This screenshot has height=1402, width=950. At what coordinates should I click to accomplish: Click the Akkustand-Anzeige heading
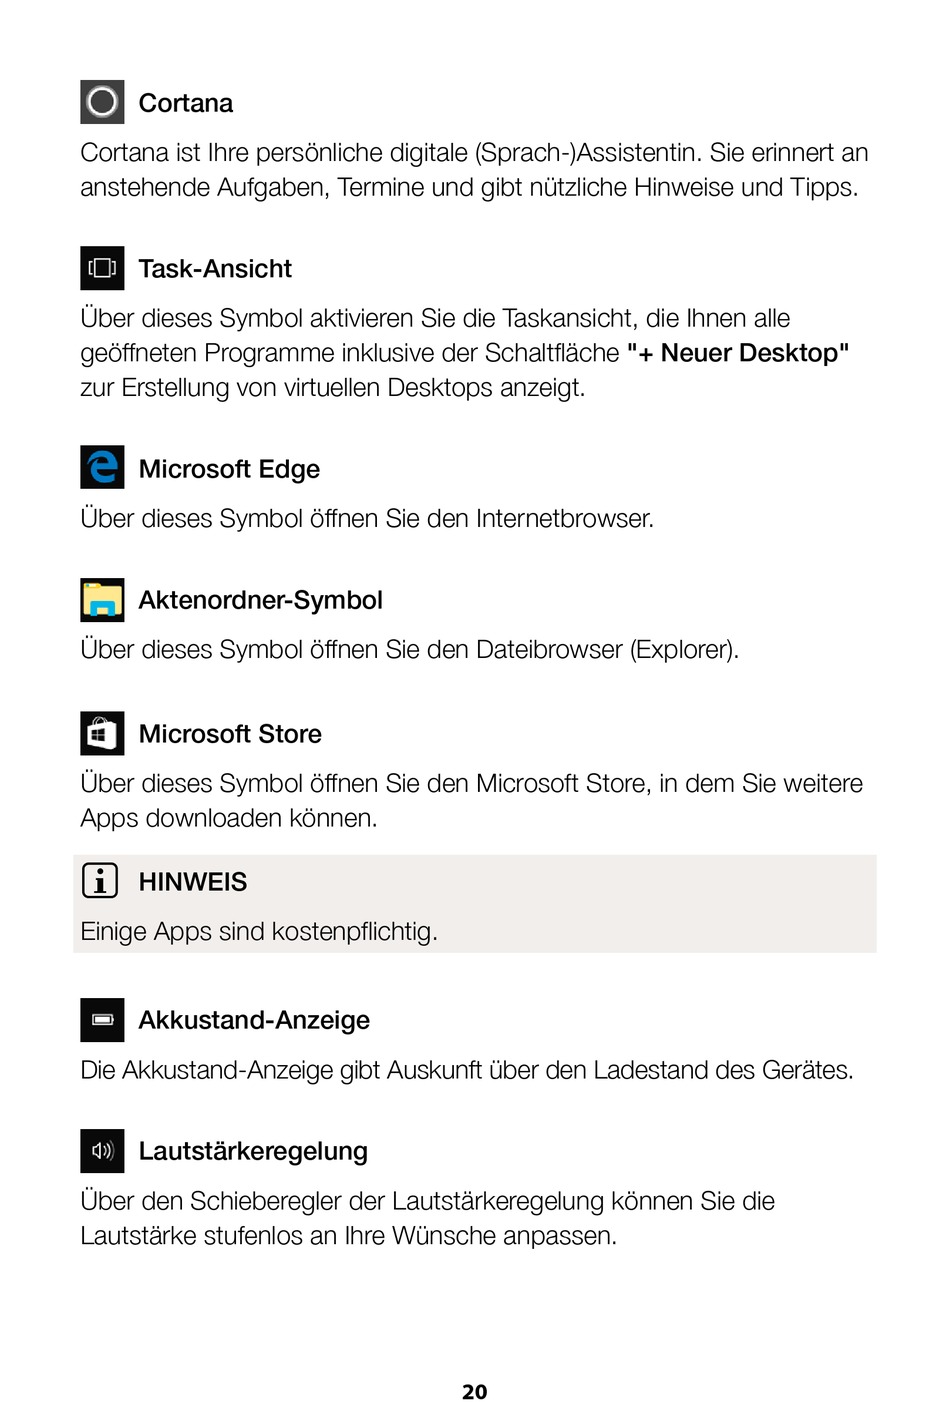pos(254,1020)
